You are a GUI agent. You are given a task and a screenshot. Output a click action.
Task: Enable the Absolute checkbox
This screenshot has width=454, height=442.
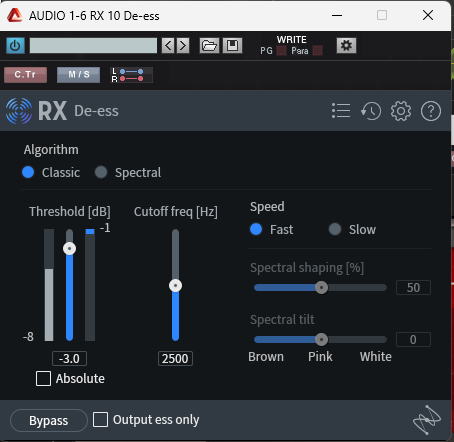point(43,379)
